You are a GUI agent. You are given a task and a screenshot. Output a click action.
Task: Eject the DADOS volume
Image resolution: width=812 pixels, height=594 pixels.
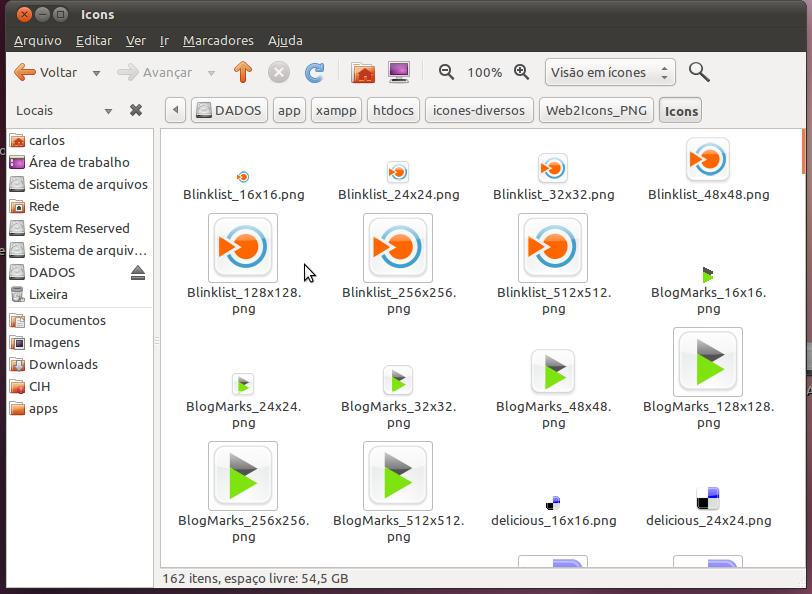point(138,272)
